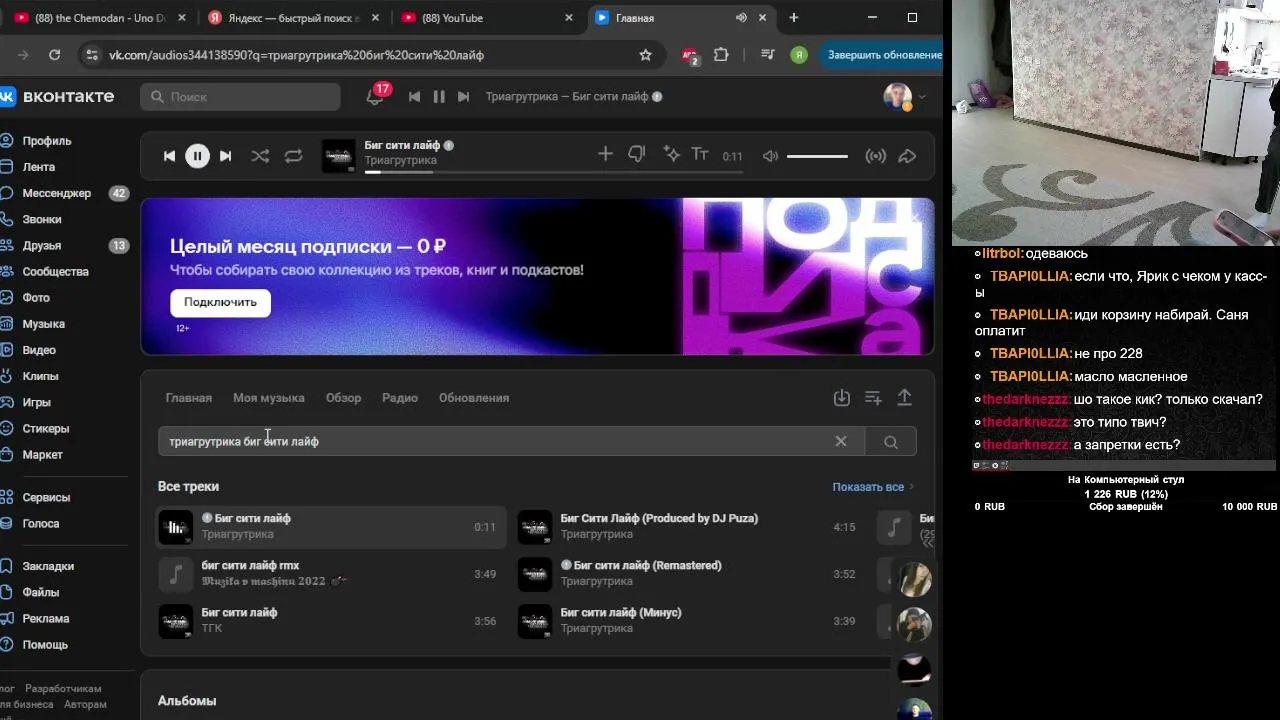Previous track in VK header mini player

414,97
